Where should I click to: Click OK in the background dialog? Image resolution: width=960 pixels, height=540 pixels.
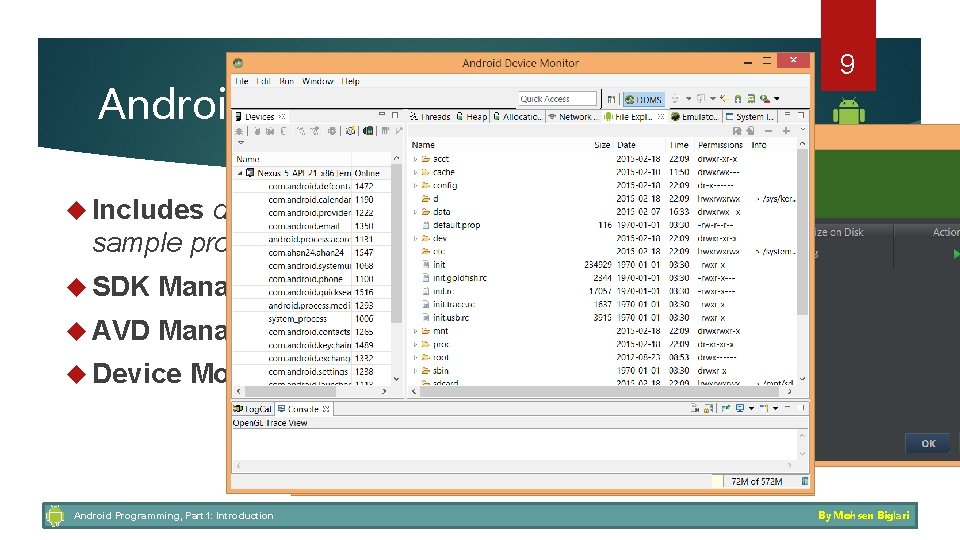[928, 443]
